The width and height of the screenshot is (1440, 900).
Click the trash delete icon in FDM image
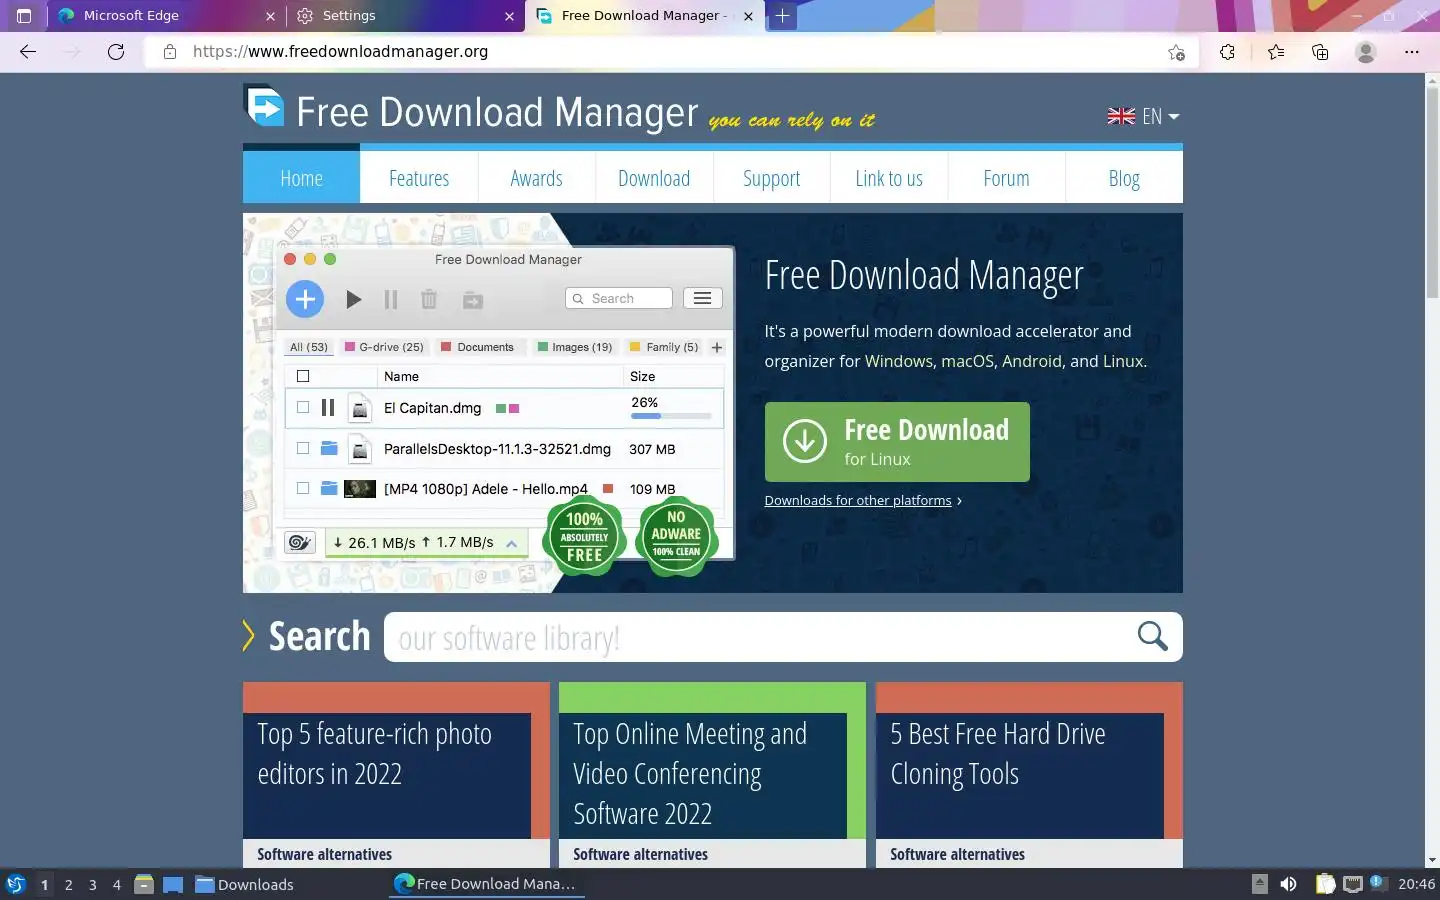[x=429, y=299]
